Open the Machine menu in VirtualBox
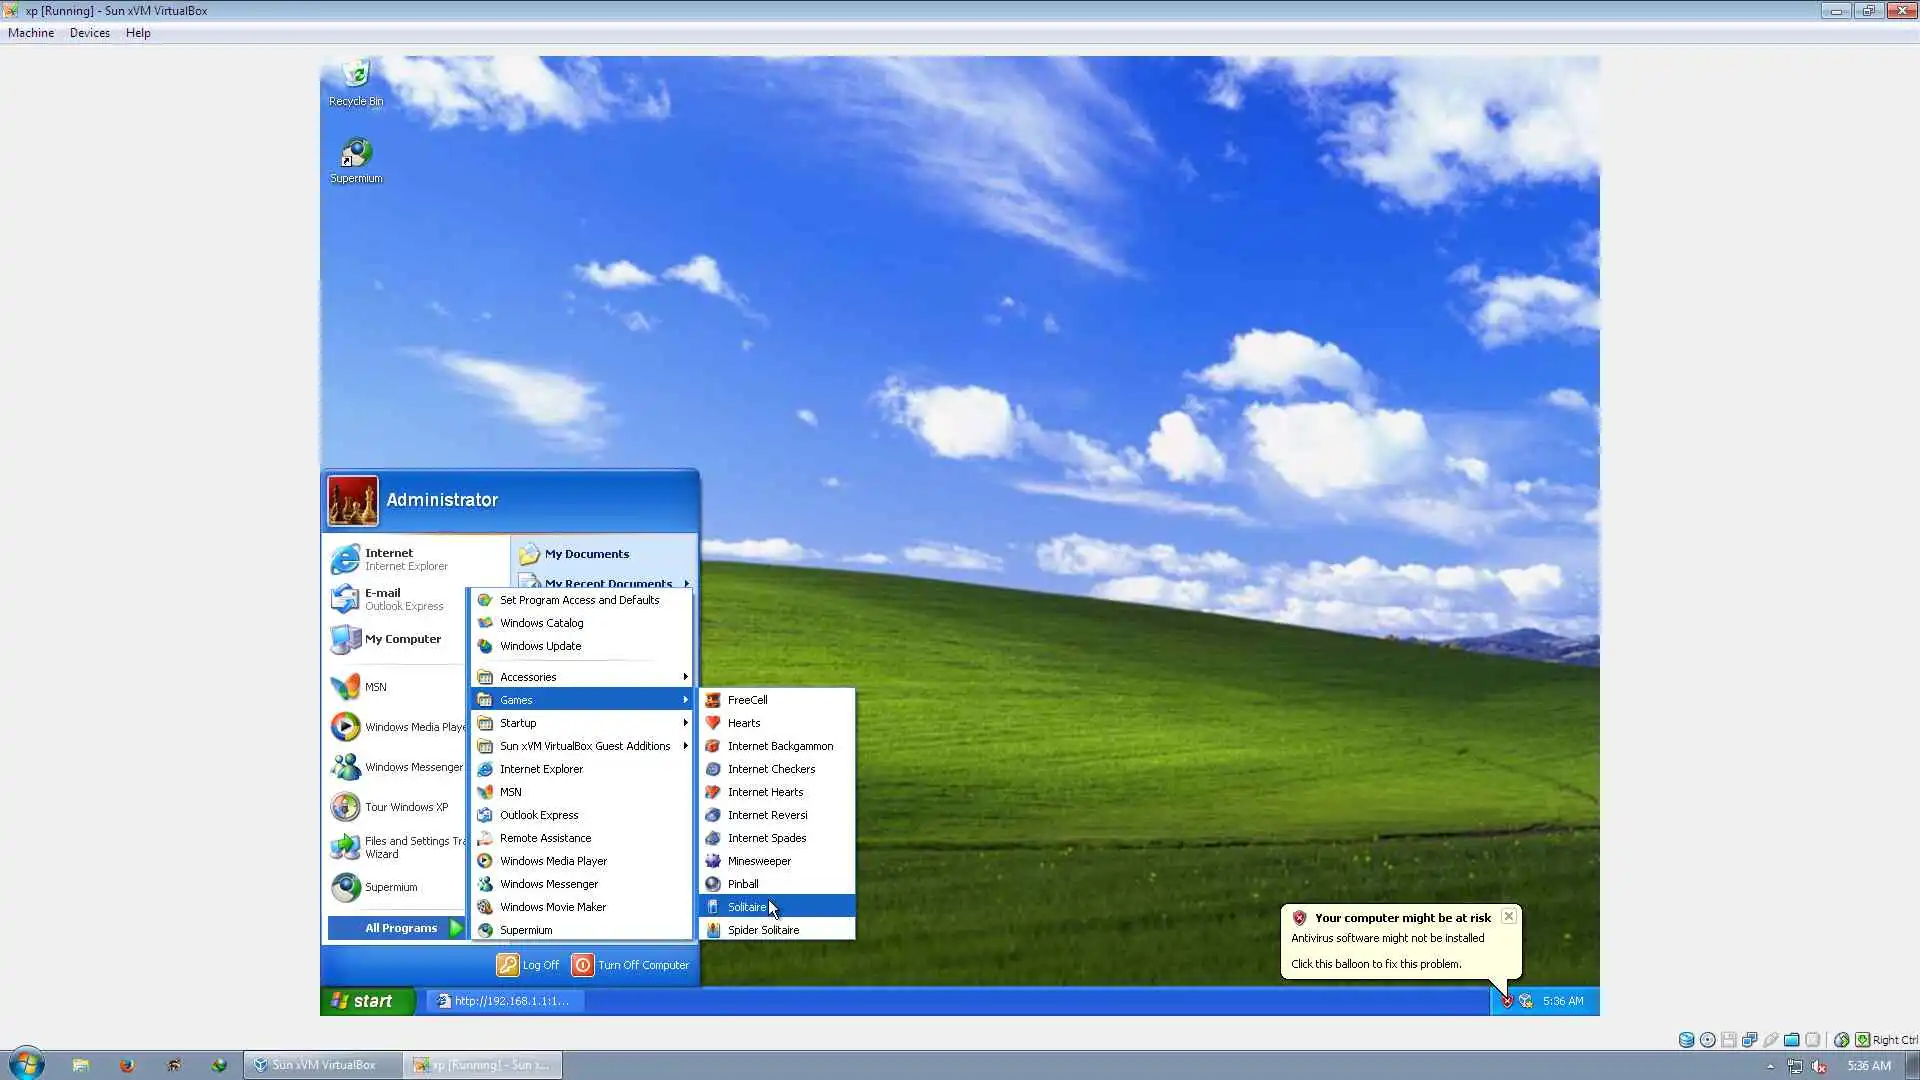This screenshot has width=1920, height=1080. tap(31, 33)
